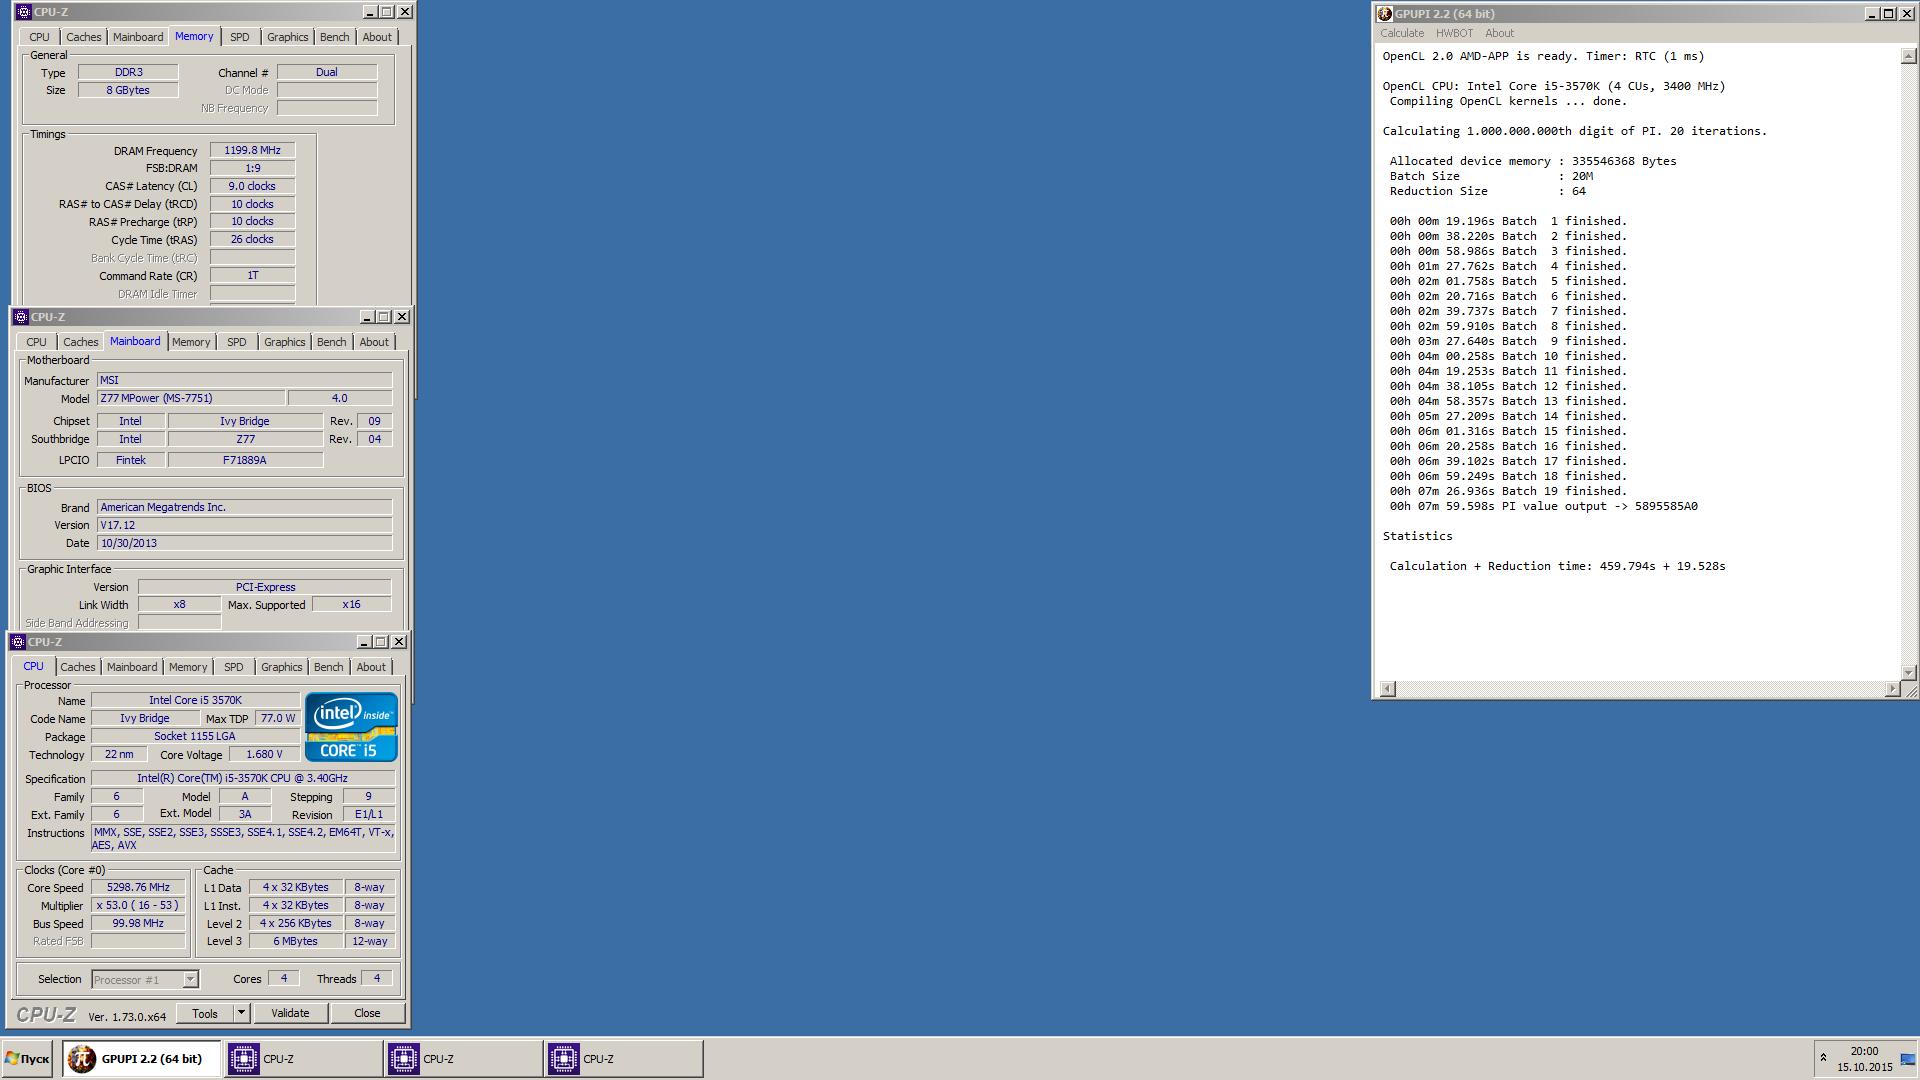Click the BIOS Version V17.12 field
The width and height of the screenshot is (1920, 1080).
pyautogui.click(x=245, y=525)
